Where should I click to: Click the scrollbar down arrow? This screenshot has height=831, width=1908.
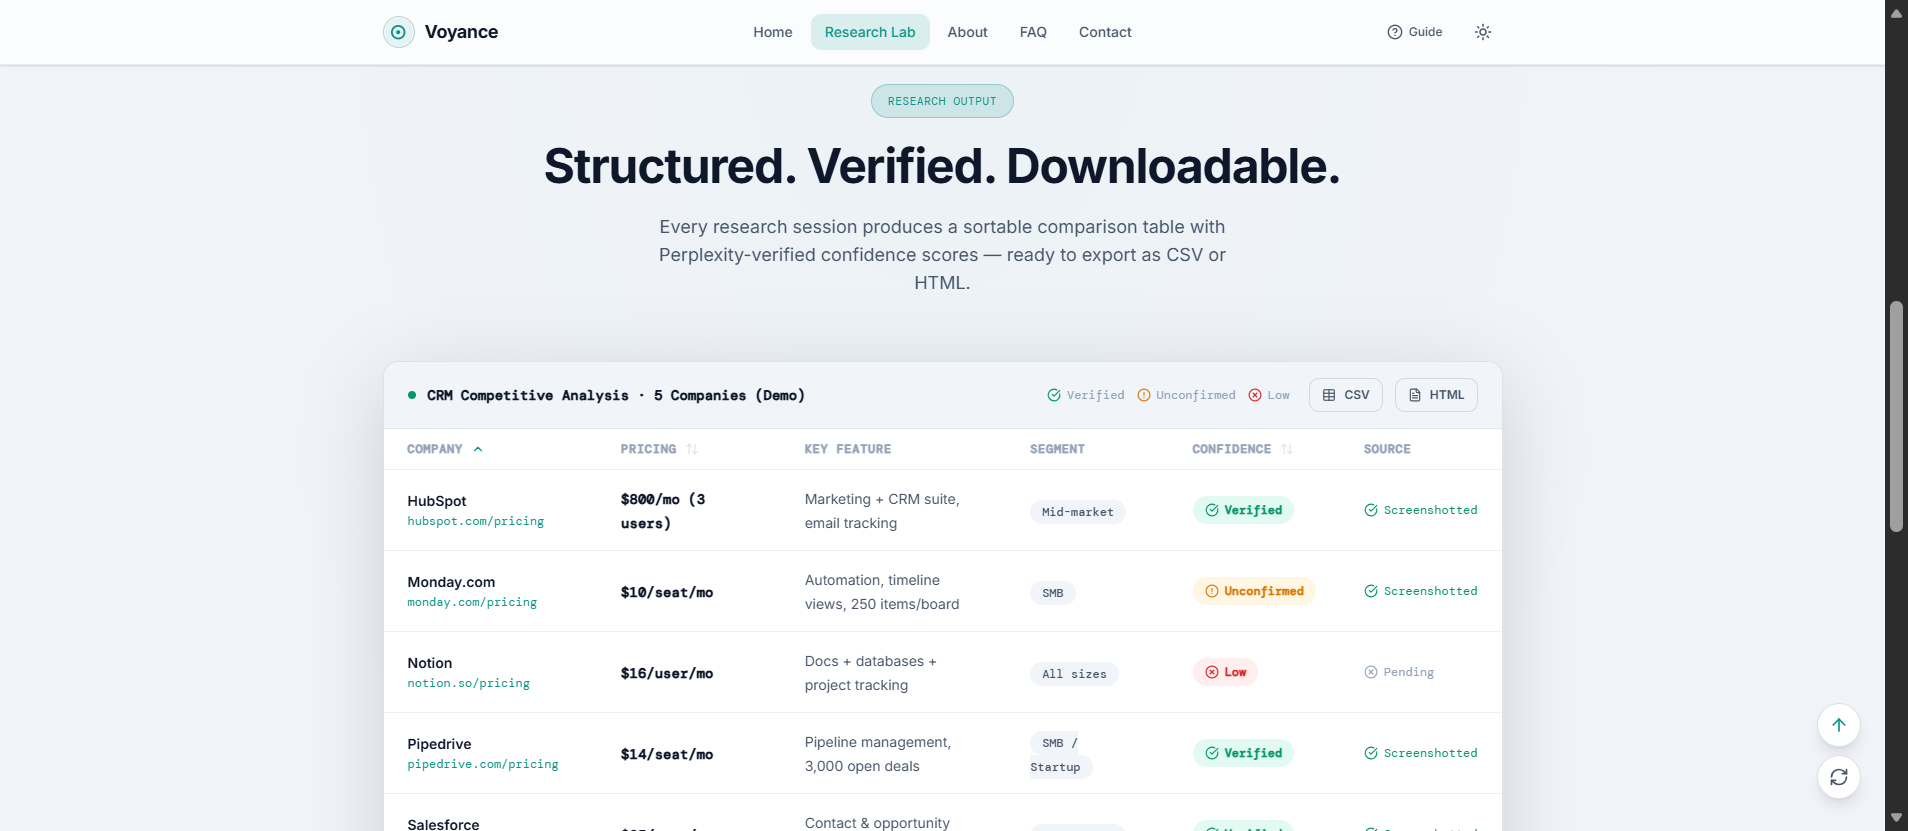(x=1896, y=818)
